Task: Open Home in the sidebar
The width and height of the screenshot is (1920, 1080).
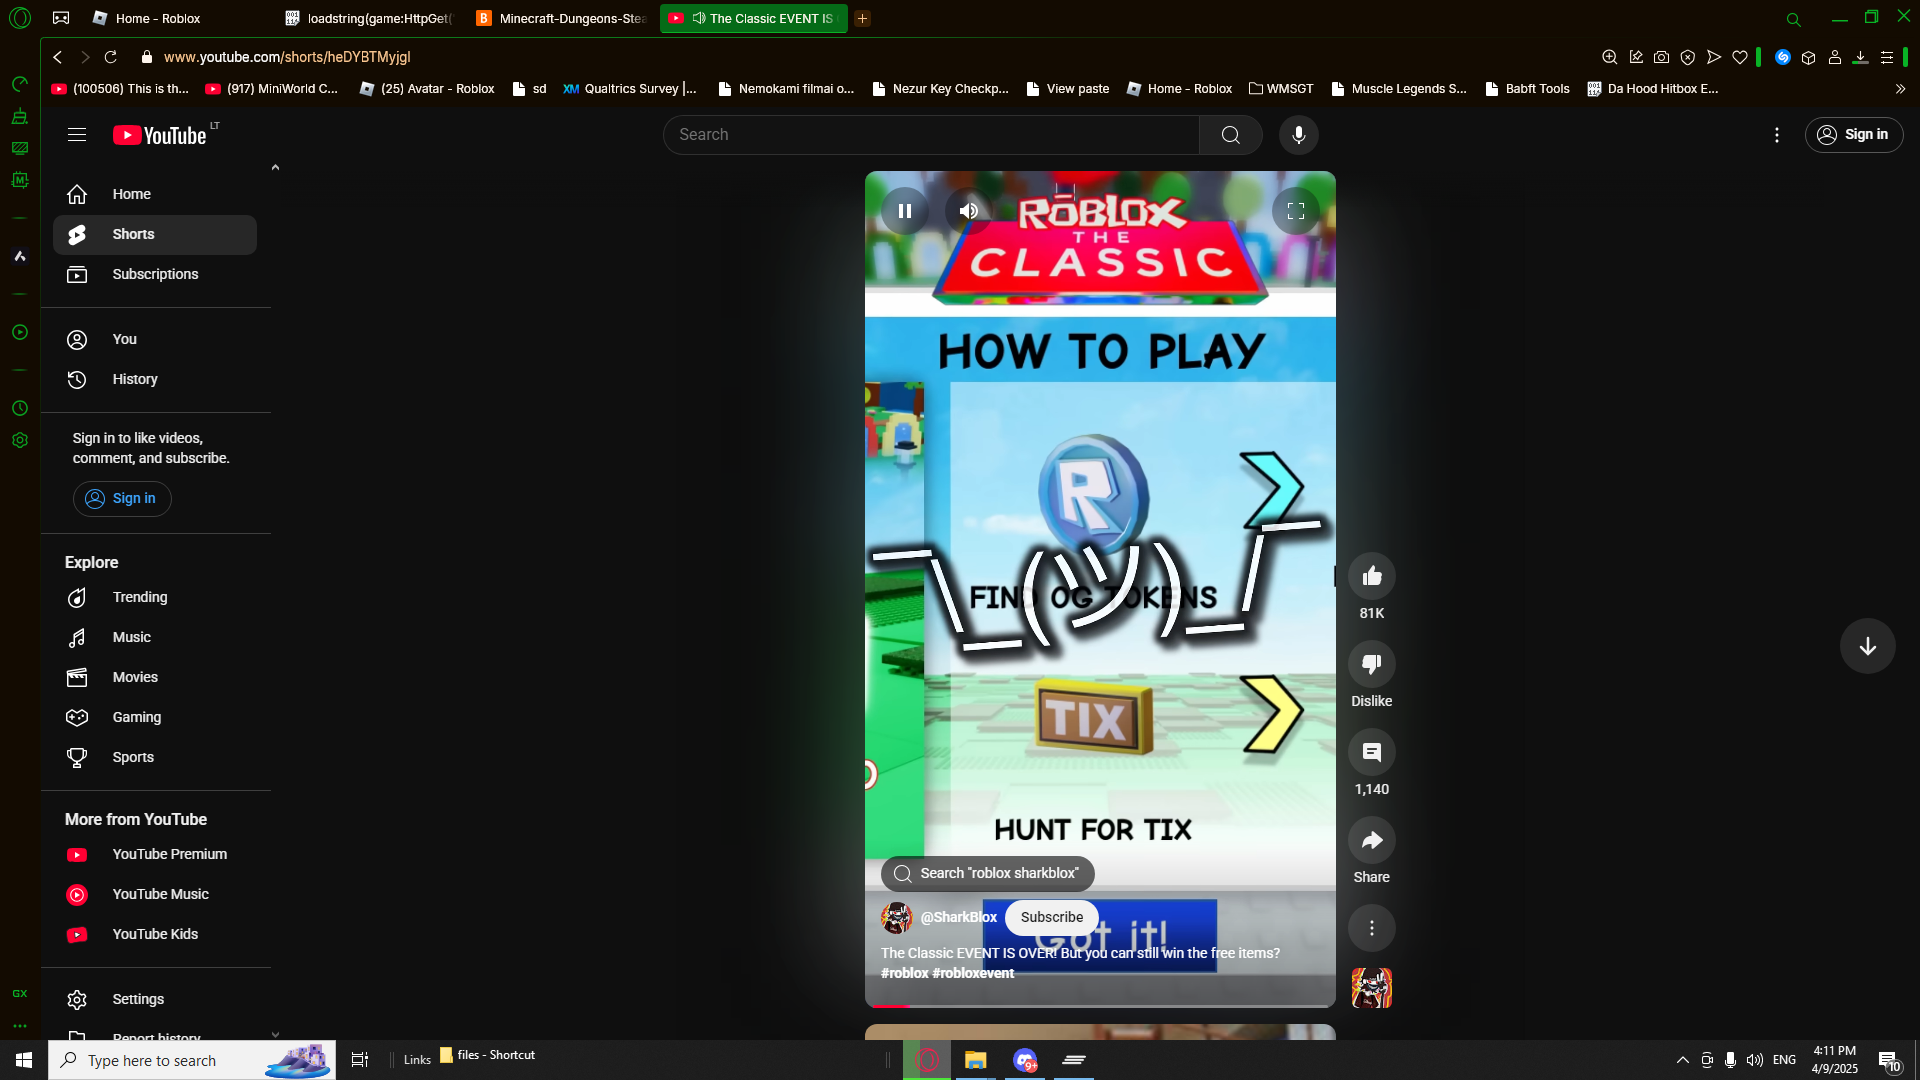Action: pyautogui.click(x=155, y=194)
